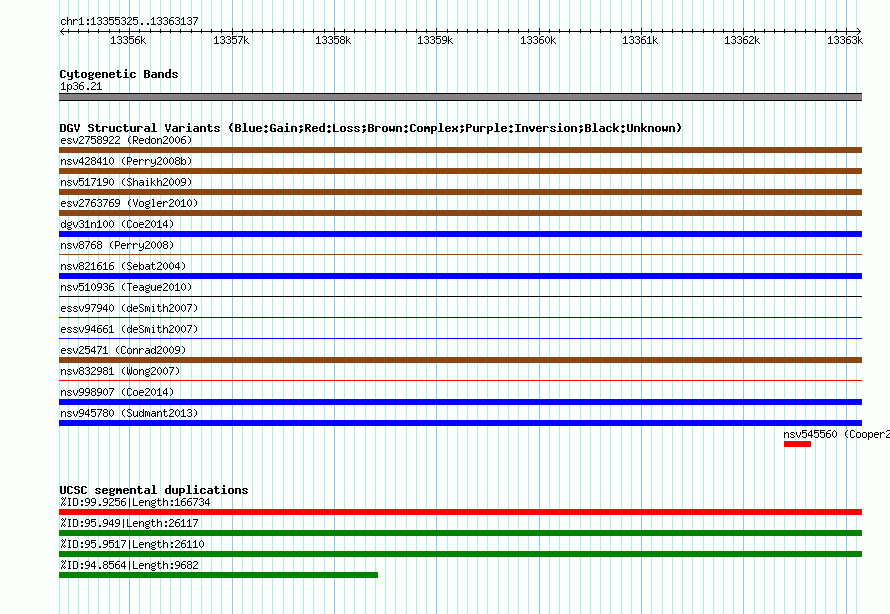
Task: Click the 13358k ruler tick label
Action: click(333, 40)
